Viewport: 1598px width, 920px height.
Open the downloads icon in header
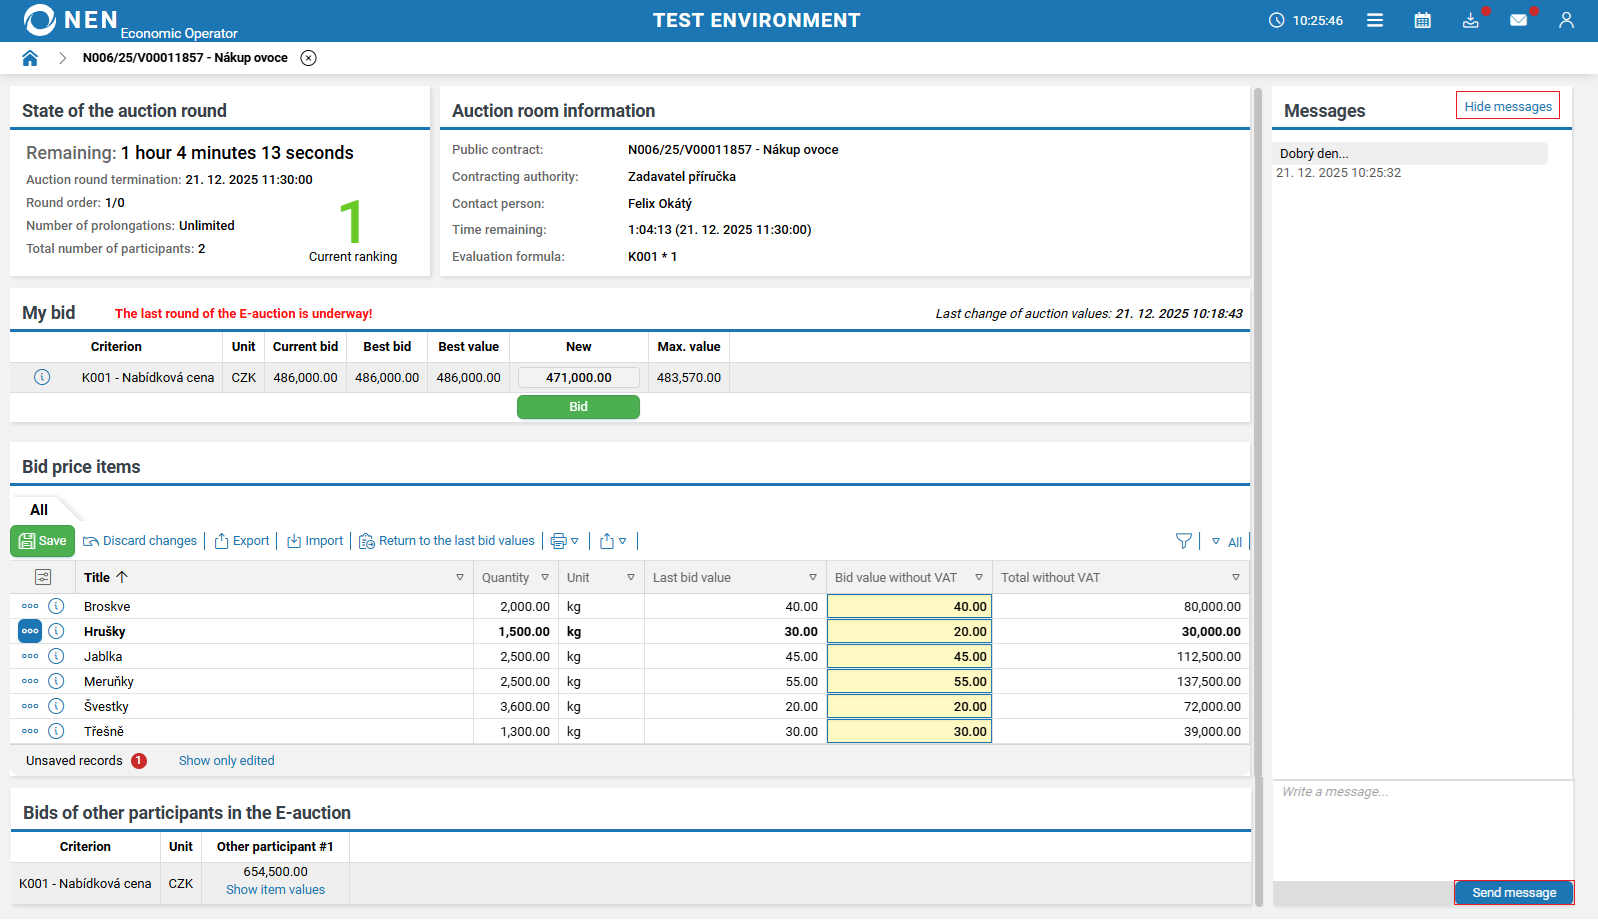(1470, 20)
